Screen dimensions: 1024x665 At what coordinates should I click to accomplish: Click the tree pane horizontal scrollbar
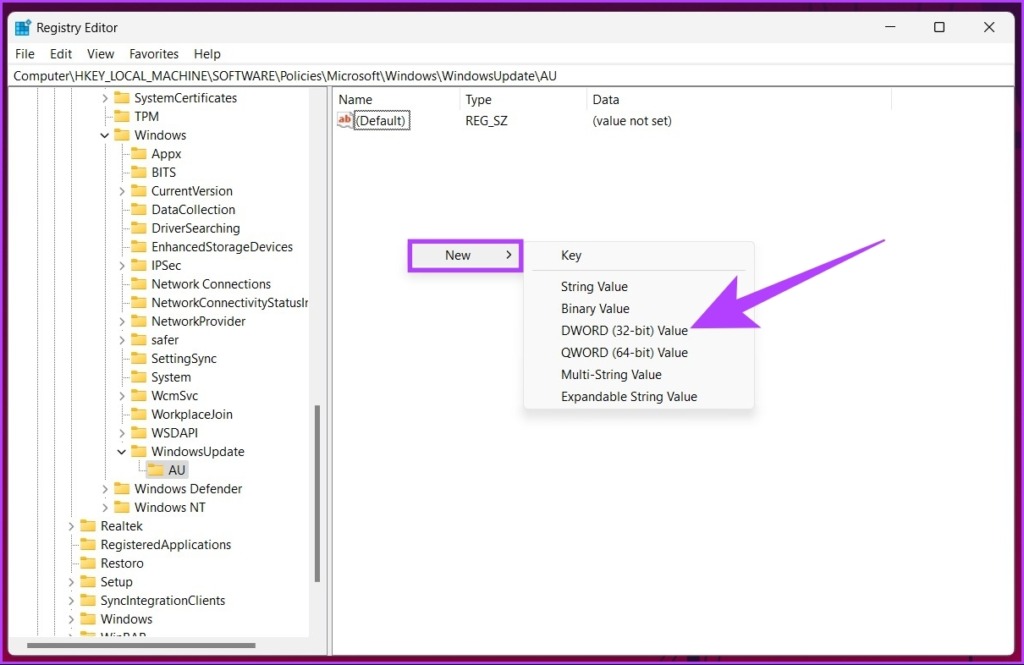tap(141, 645)
